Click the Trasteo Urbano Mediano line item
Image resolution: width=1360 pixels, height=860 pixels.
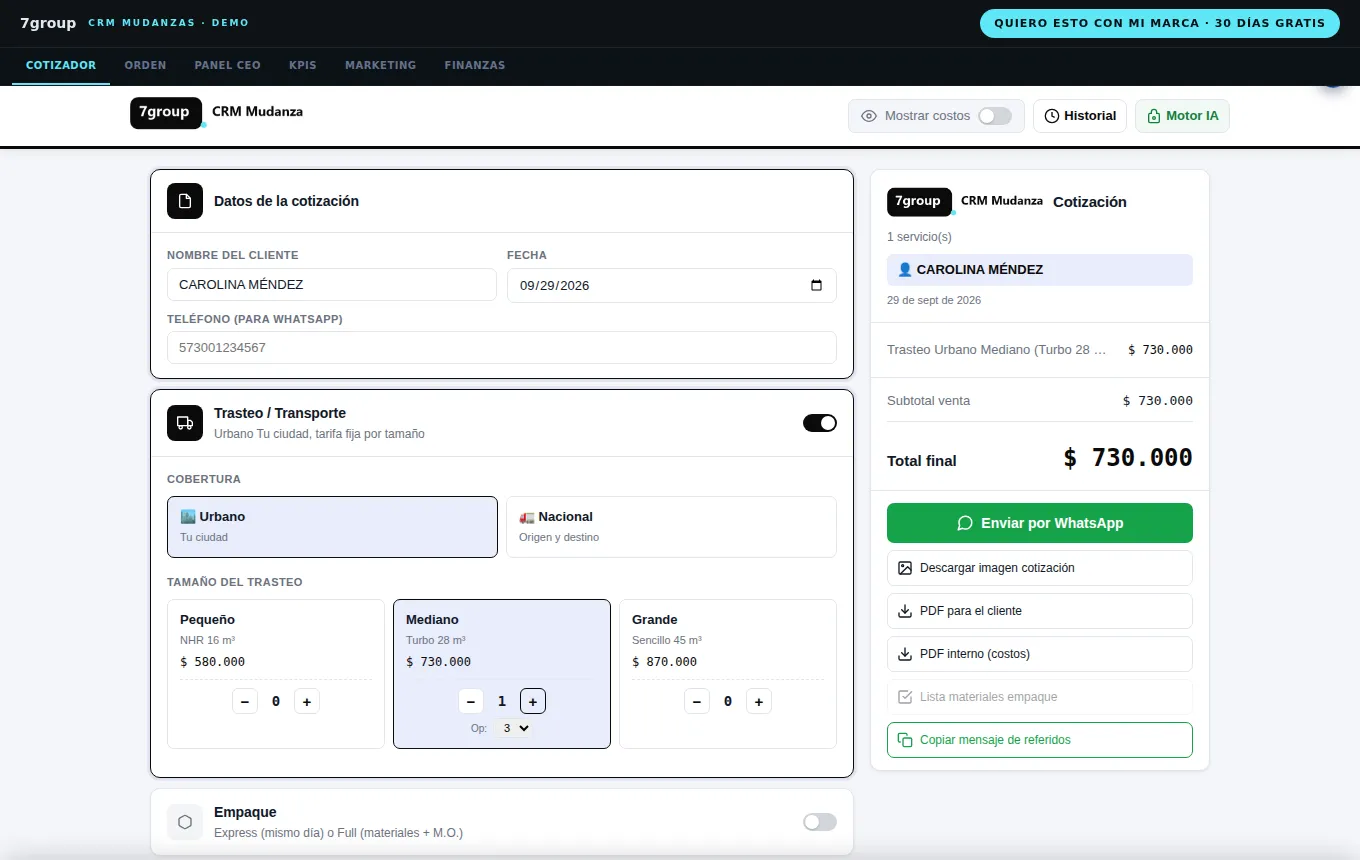point(1040,350)
